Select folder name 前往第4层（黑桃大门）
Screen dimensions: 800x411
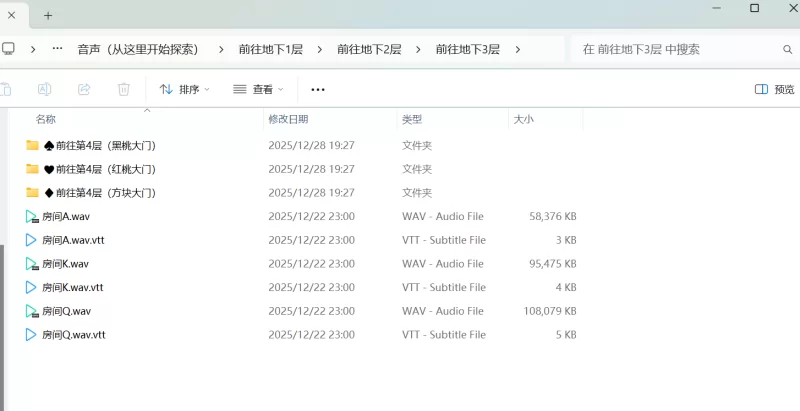100,145
